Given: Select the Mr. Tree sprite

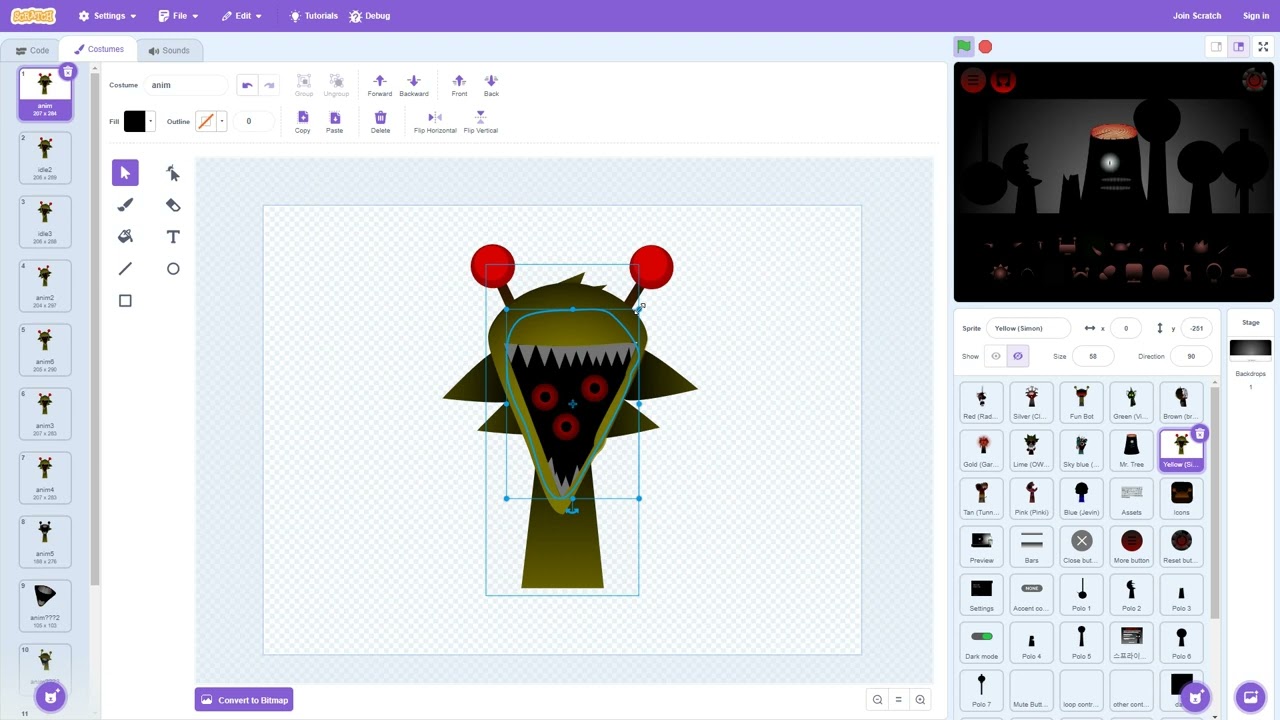Looking at the screenshot, I should (1131, 449).
